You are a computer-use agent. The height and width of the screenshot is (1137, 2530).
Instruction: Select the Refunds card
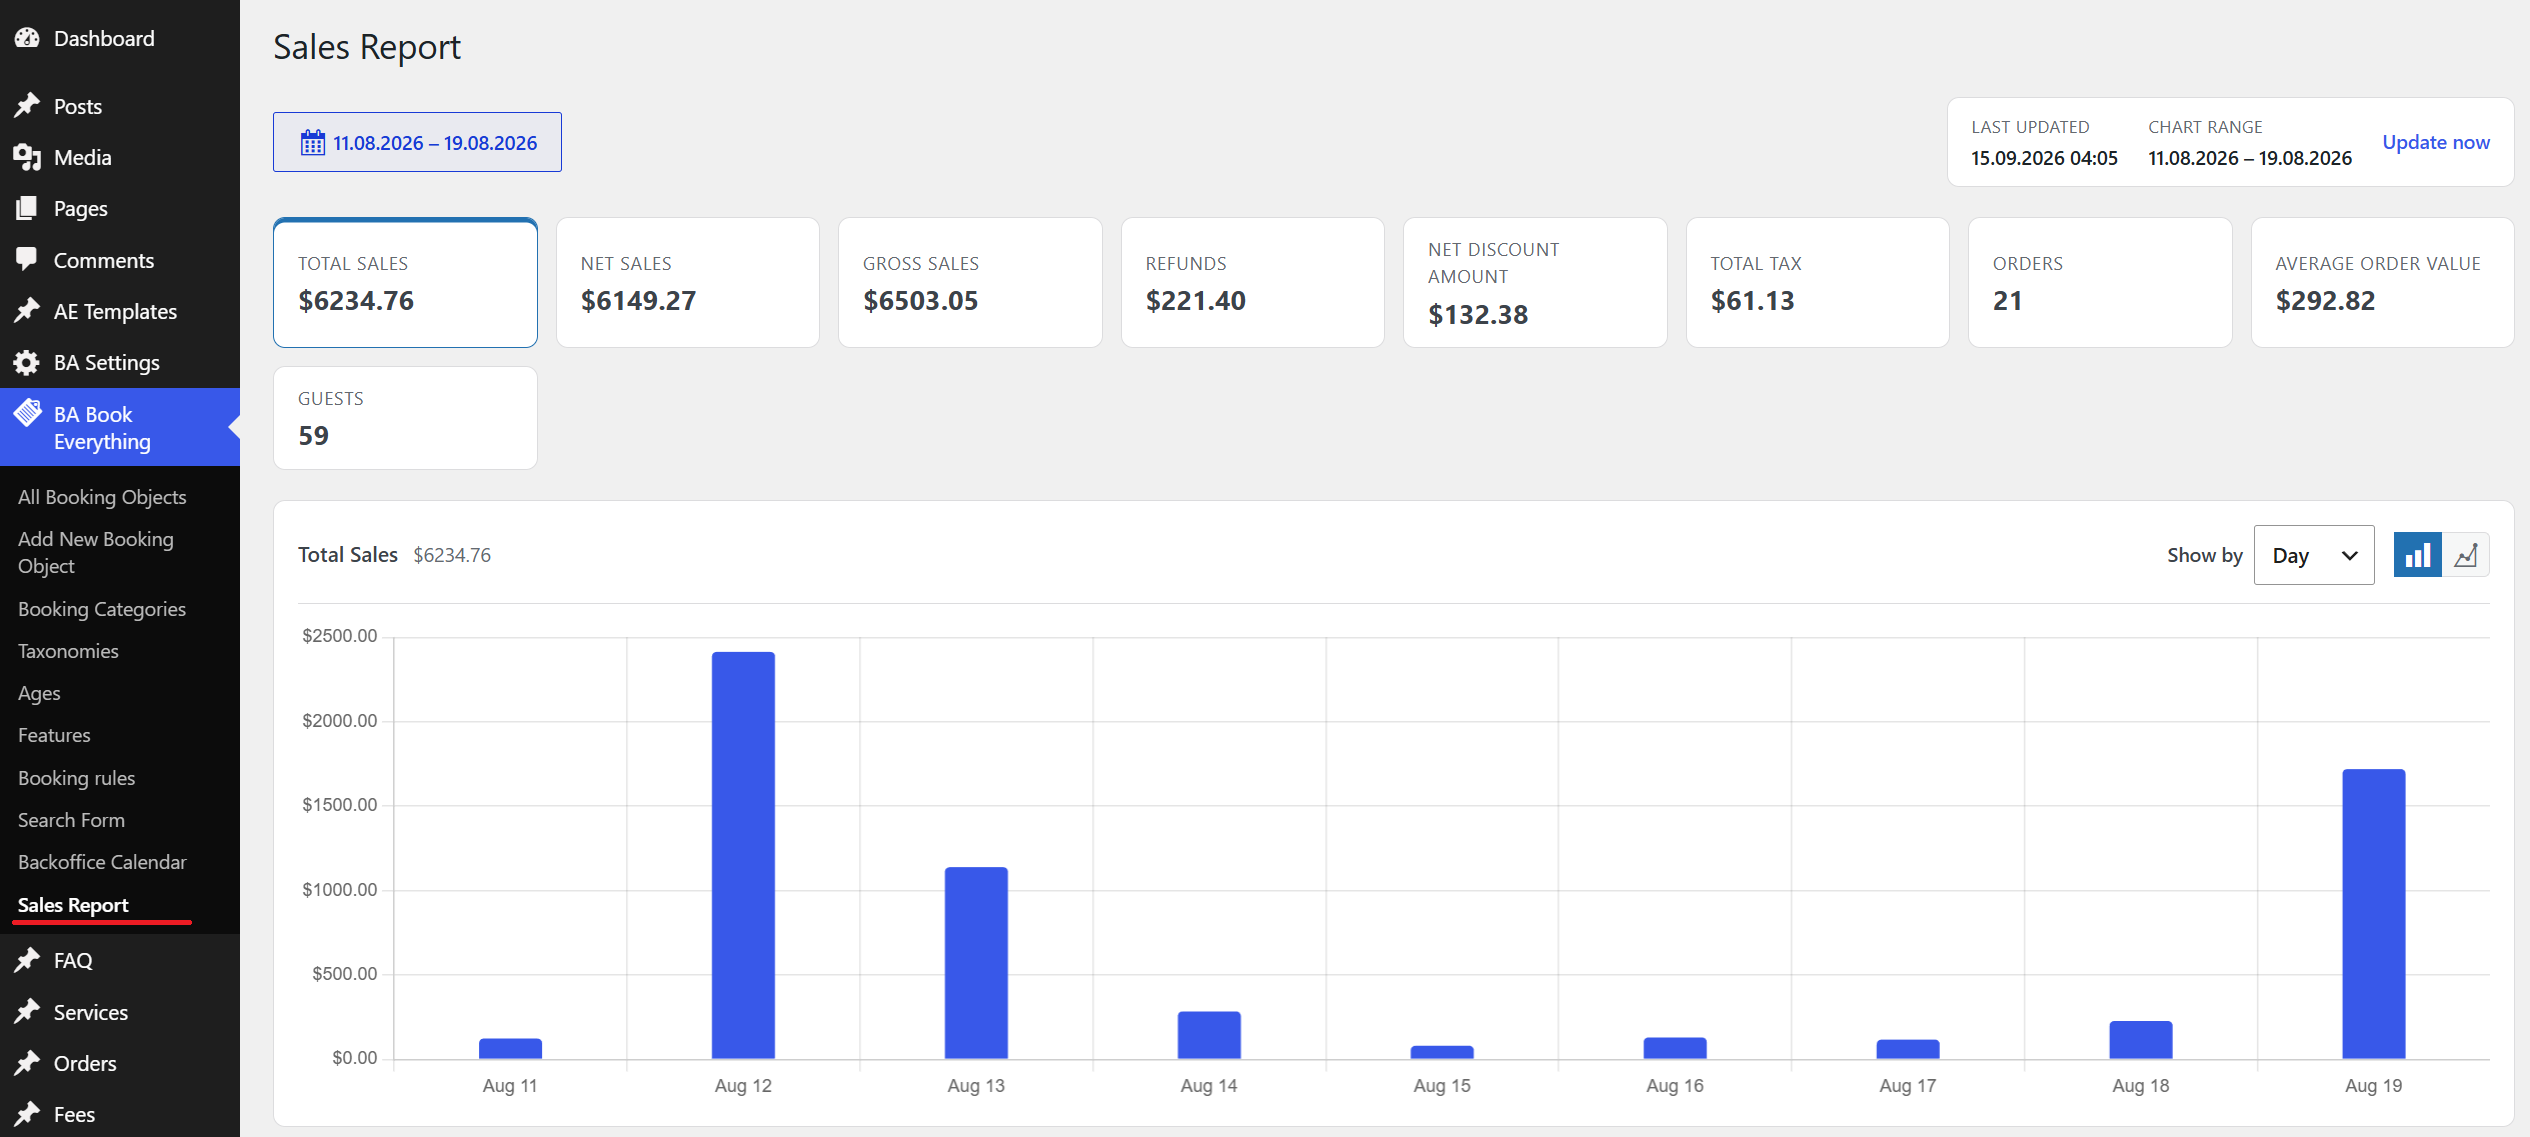1253,282
